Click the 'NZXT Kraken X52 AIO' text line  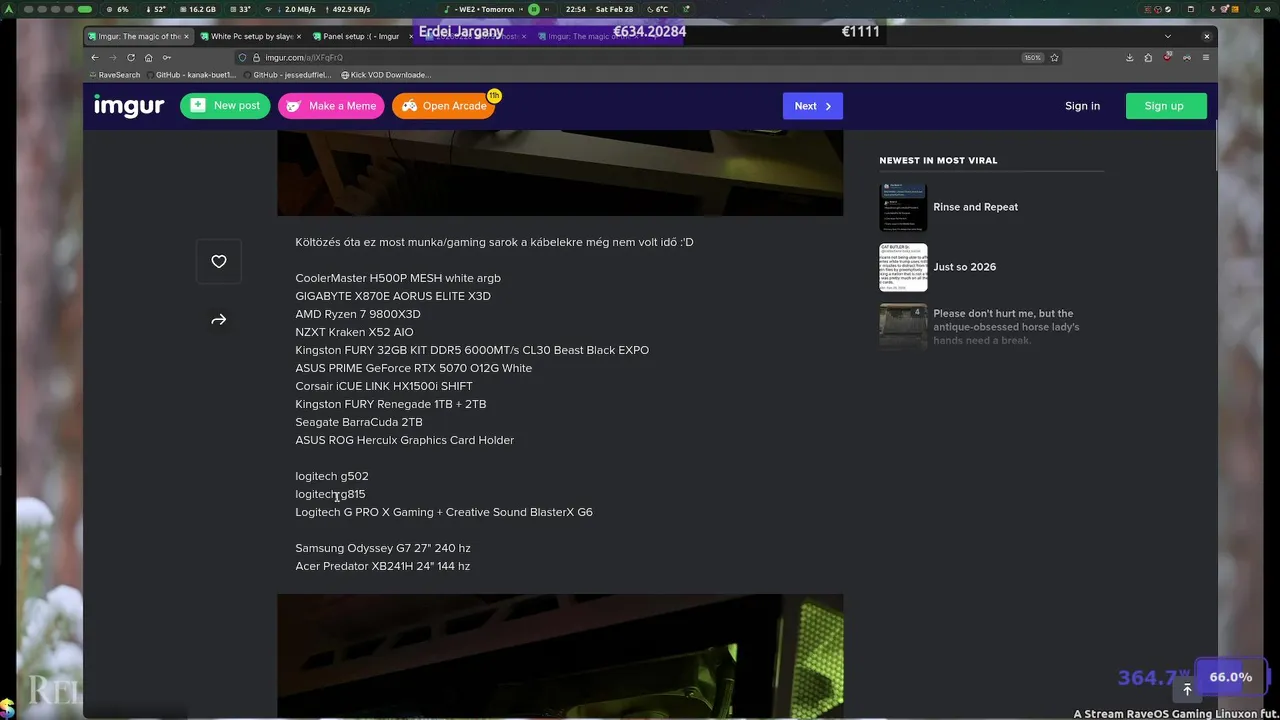pos(354,332)
